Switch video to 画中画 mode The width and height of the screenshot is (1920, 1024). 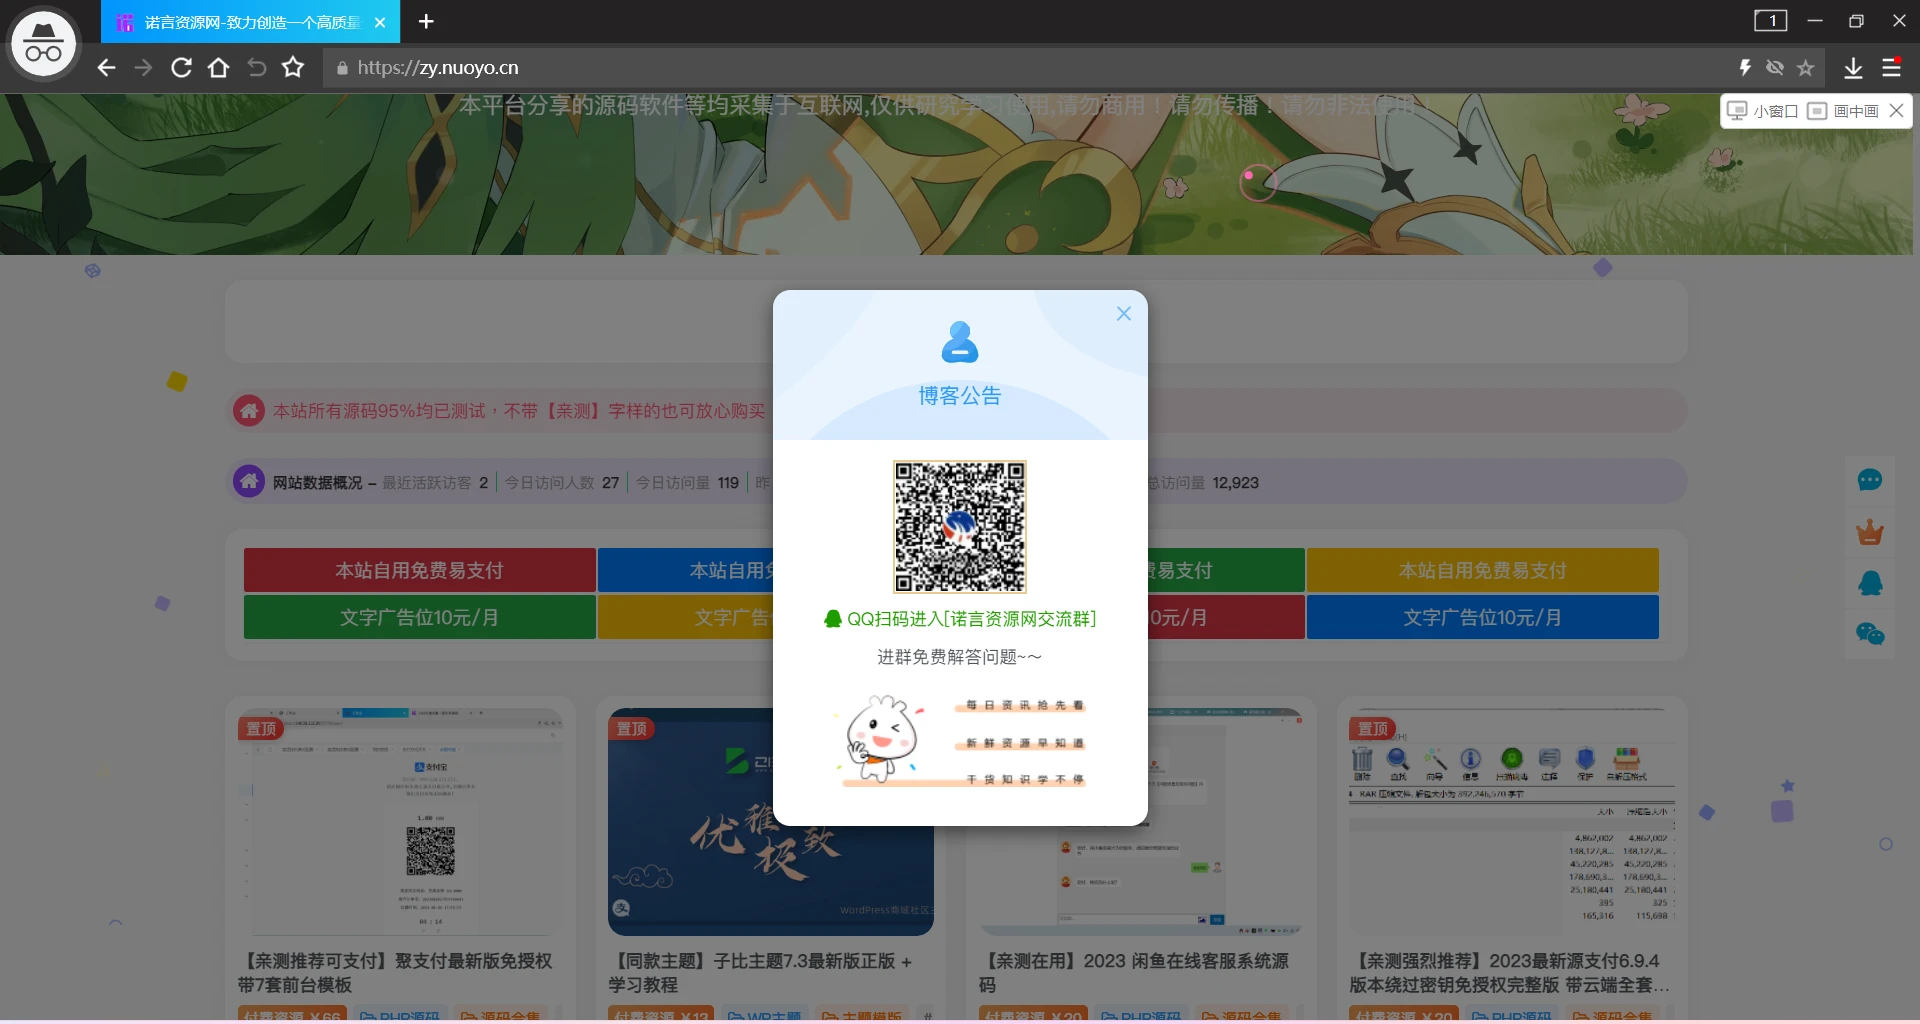point(1843,111)
